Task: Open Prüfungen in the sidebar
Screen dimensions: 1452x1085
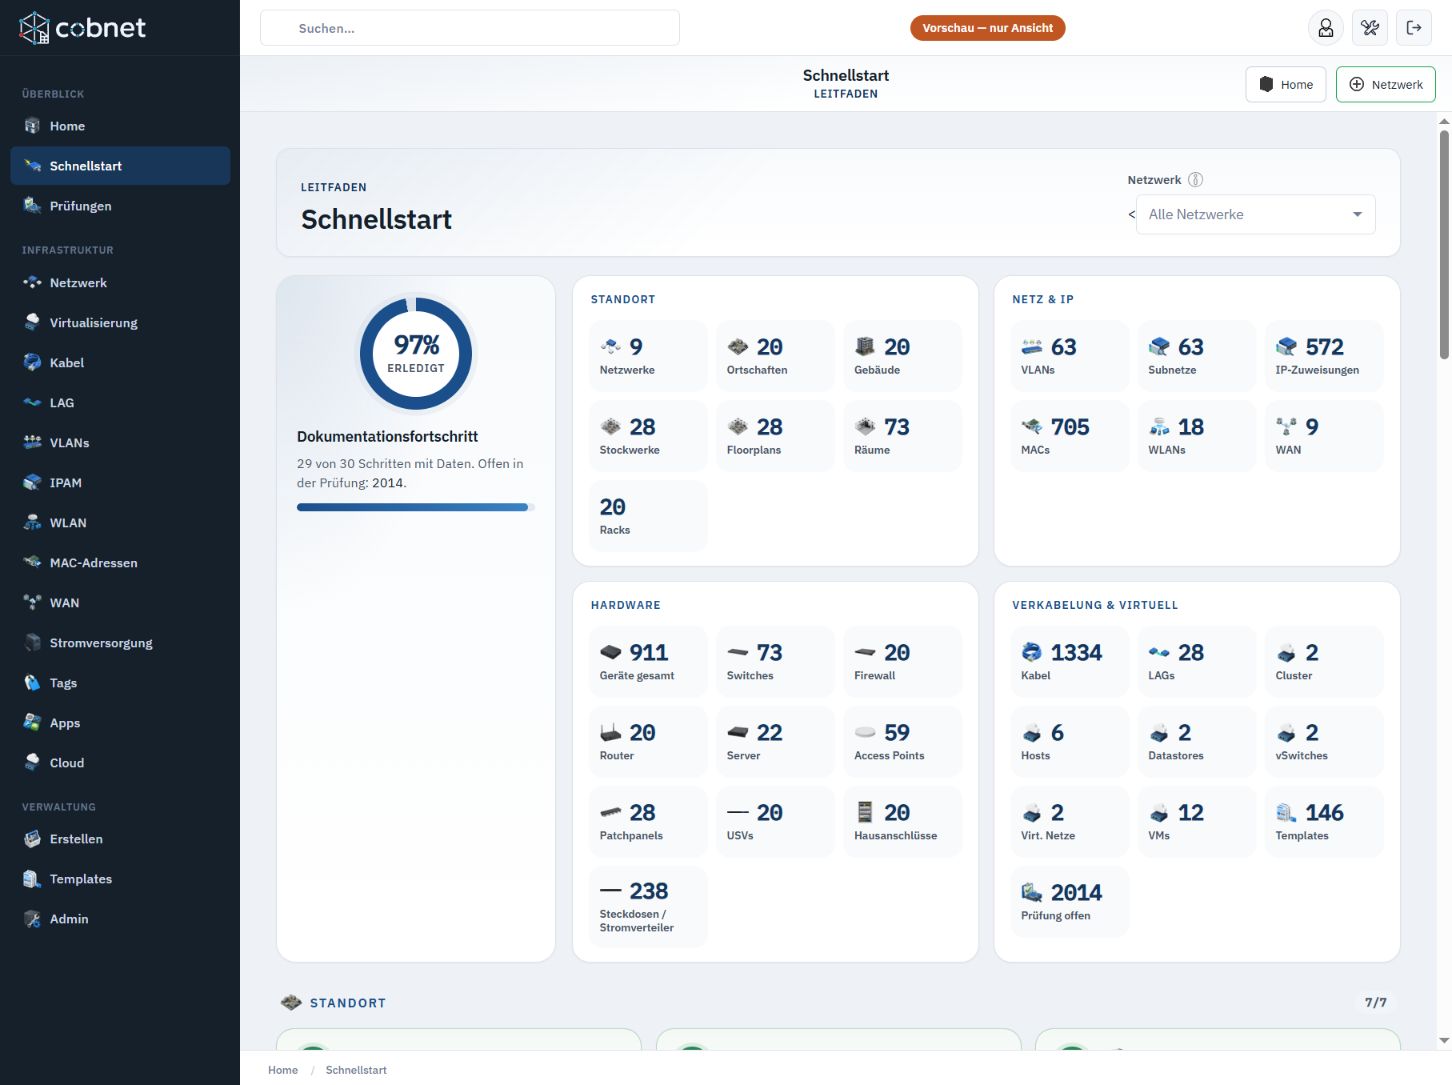Action: 120,206
